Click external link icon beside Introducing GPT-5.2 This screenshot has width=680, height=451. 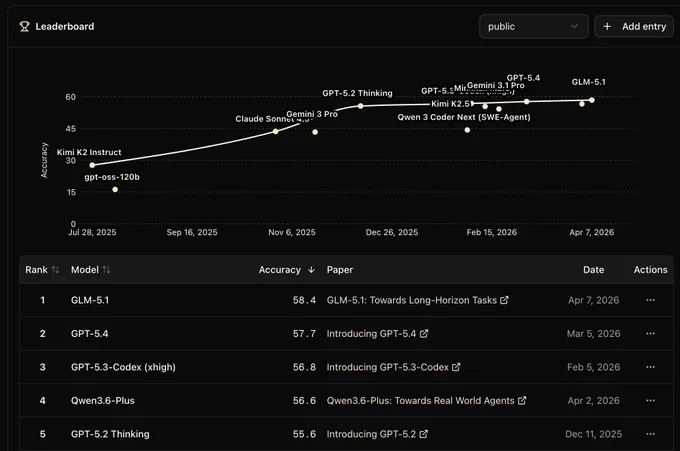(424, 433)
